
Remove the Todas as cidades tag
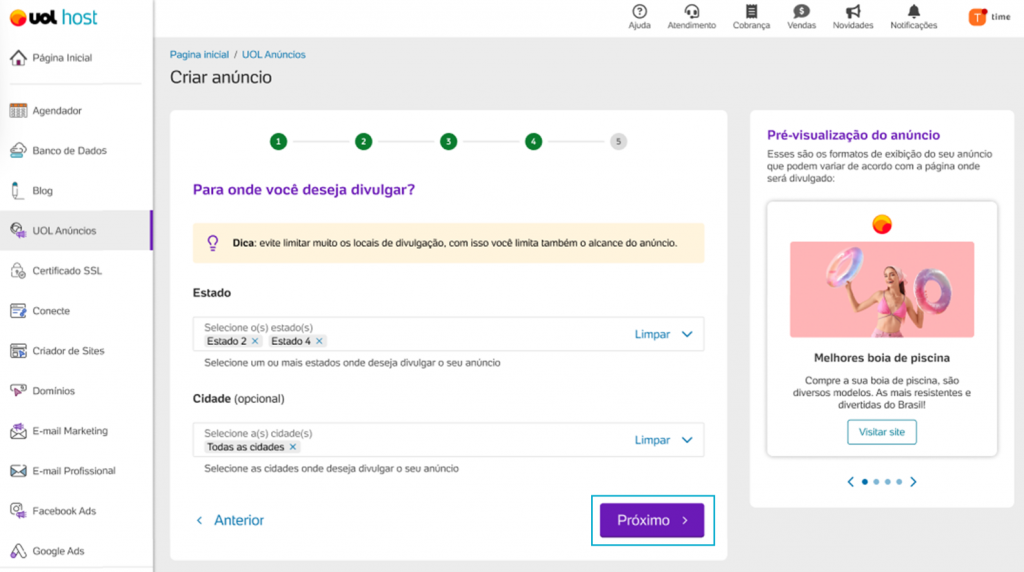tap(293, 447)
